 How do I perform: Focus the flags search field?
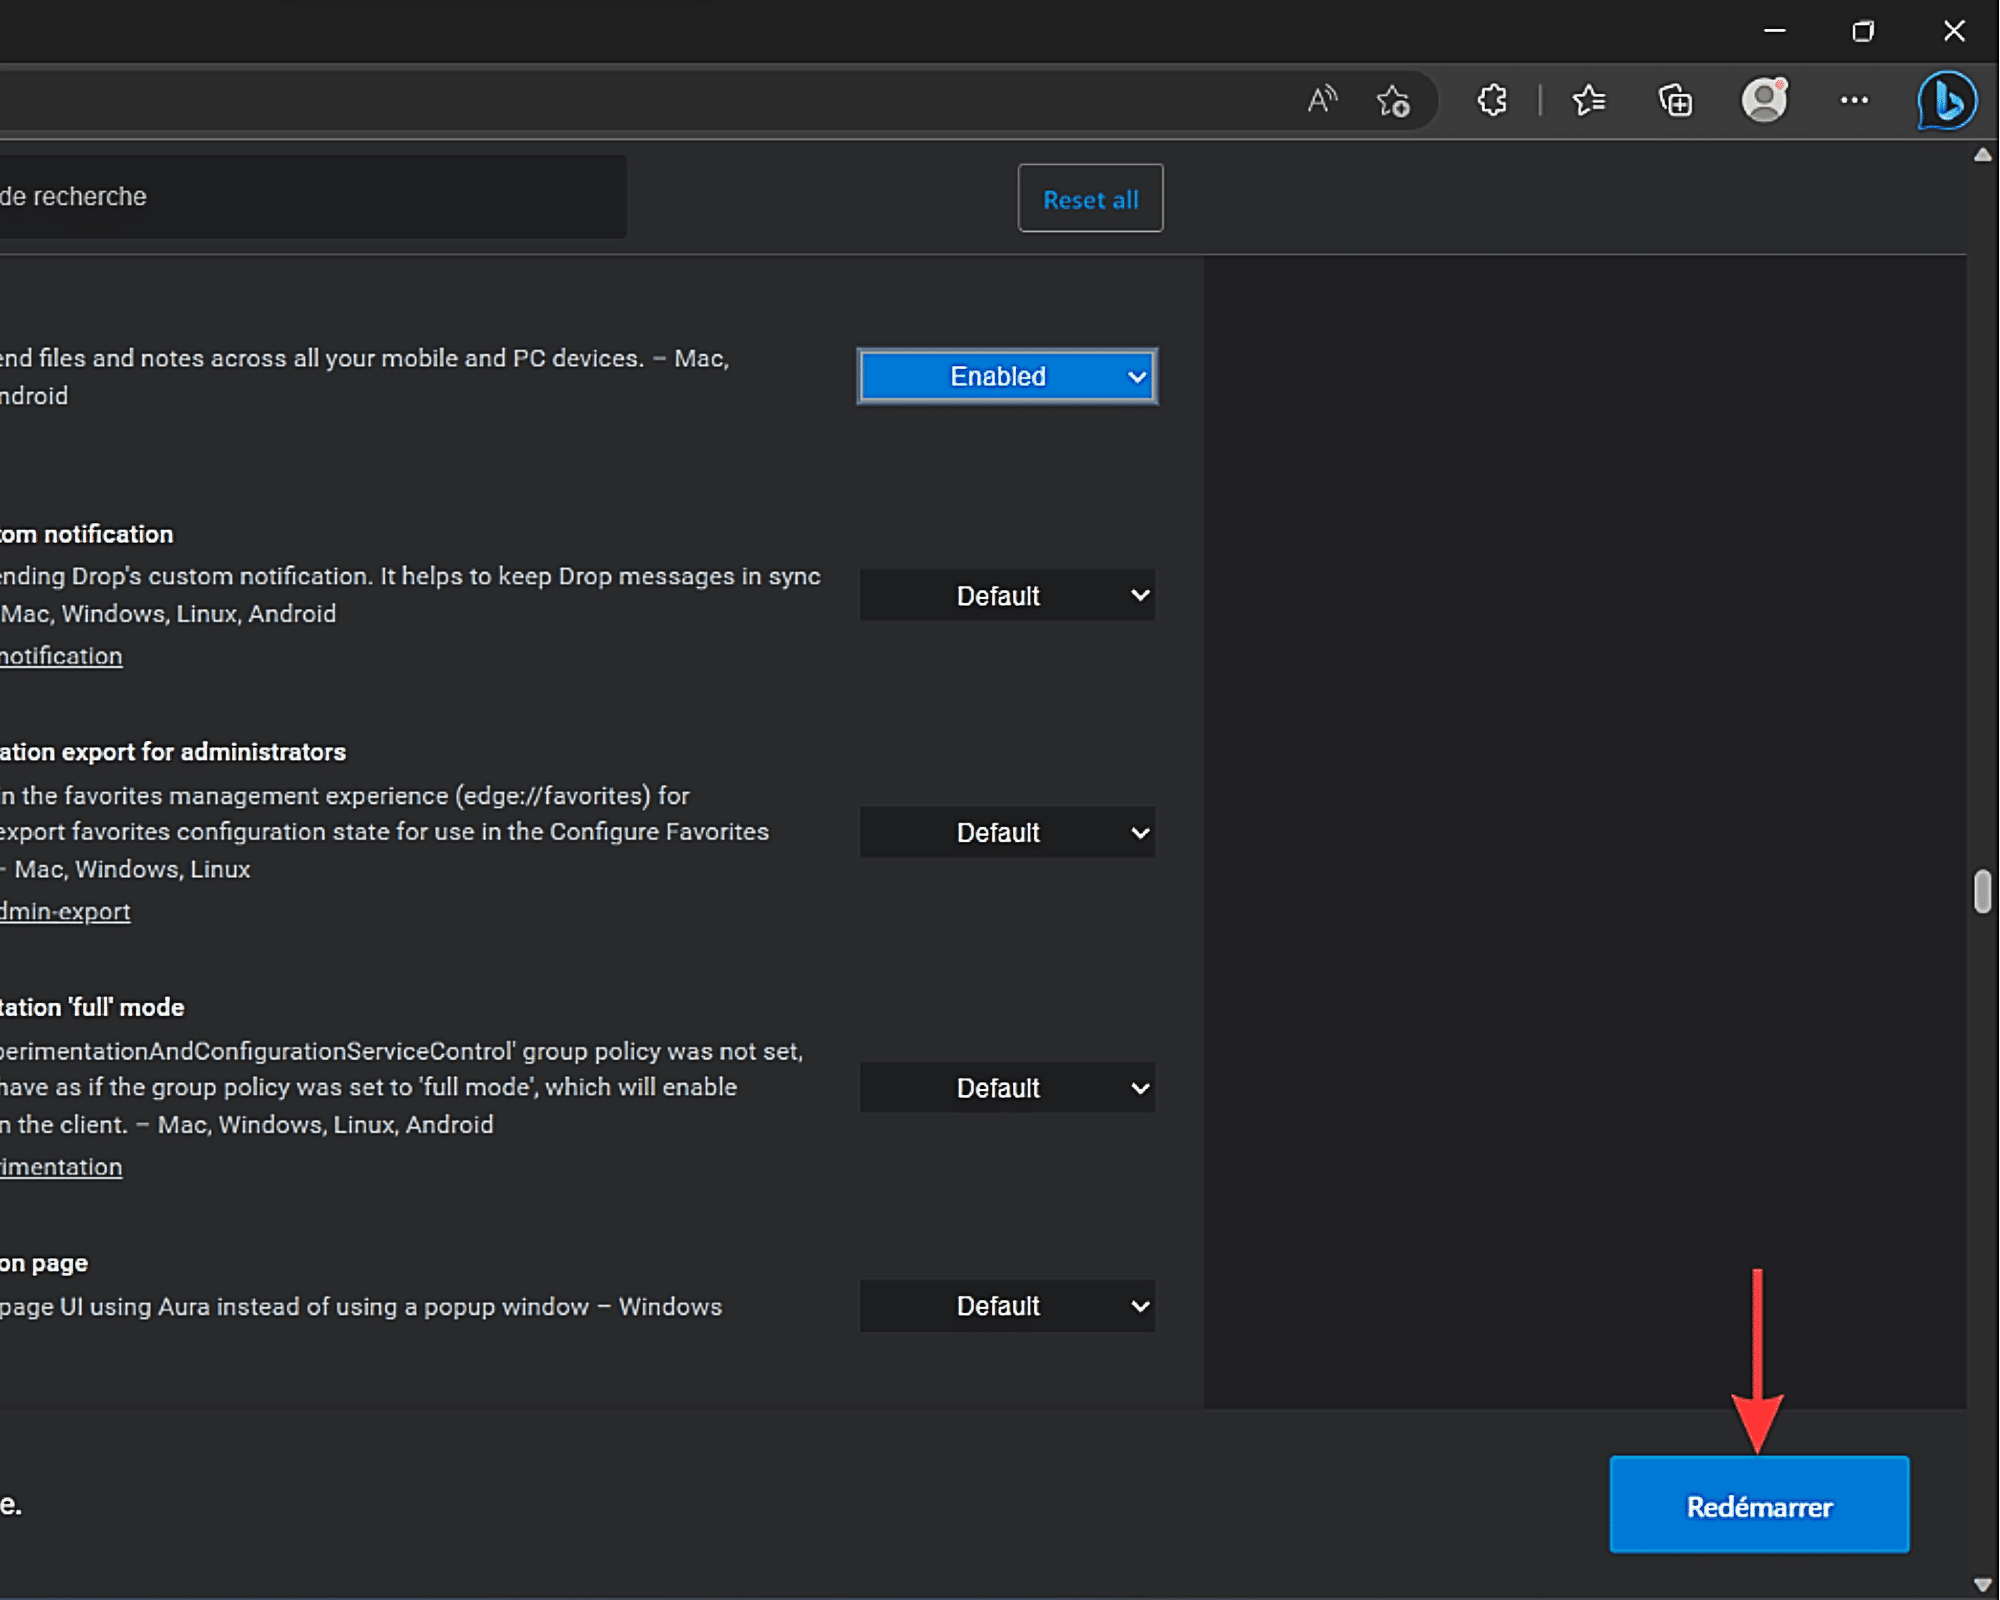pyautogui.click(x=313, y=196)
